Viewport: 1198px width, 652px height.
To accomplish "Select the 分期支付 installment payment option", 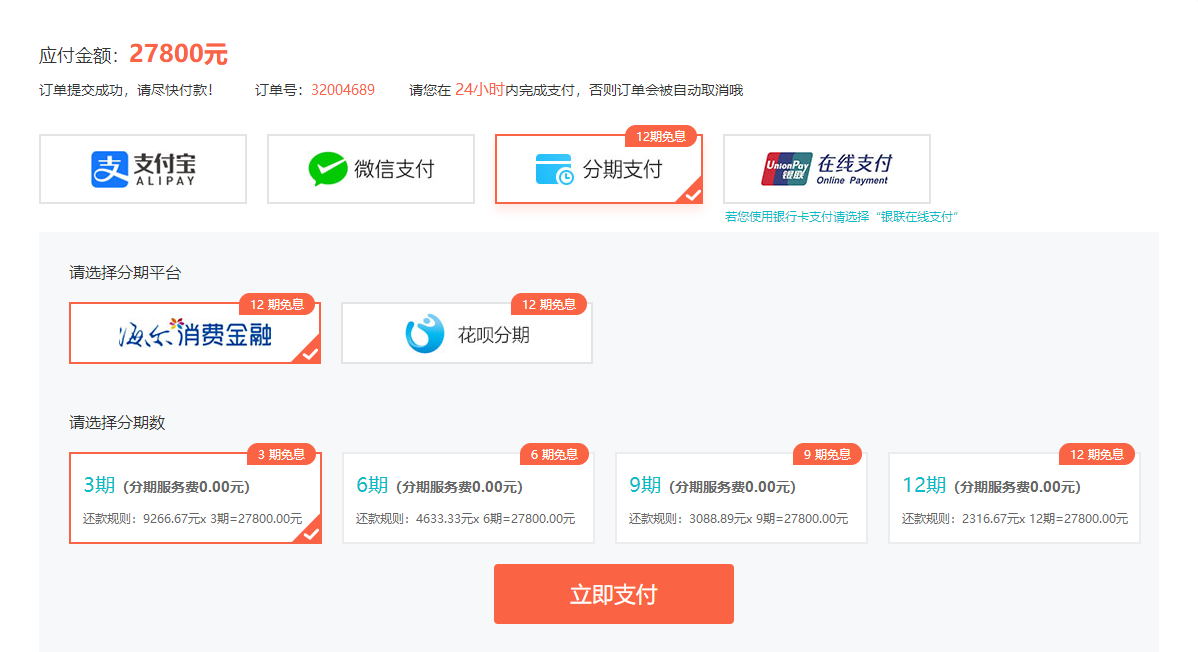I will (598, 170).
